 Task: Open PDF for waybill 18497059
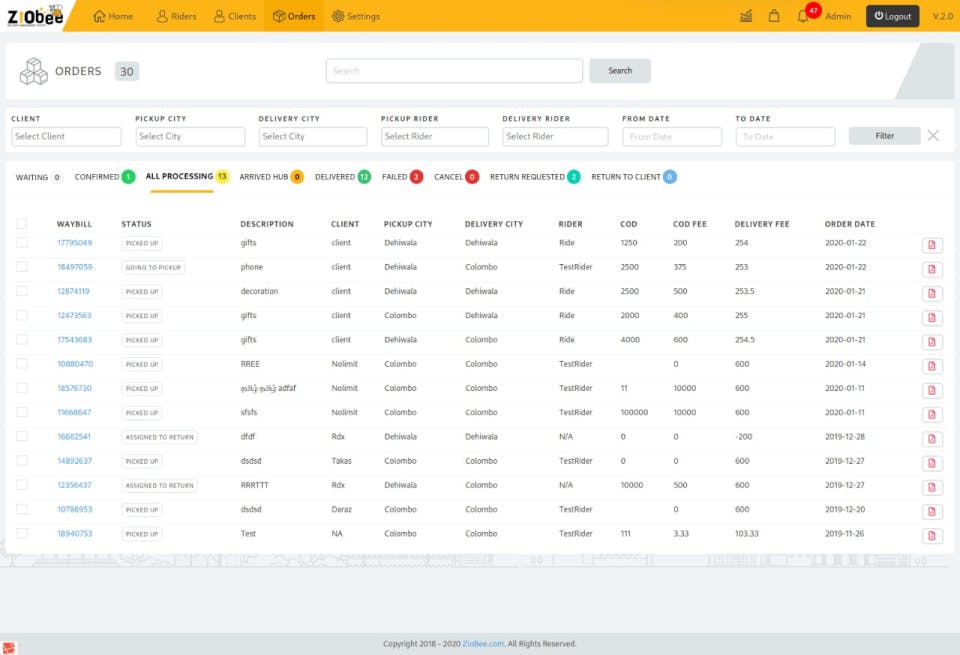pyautogui.click(x=932, y=269)
